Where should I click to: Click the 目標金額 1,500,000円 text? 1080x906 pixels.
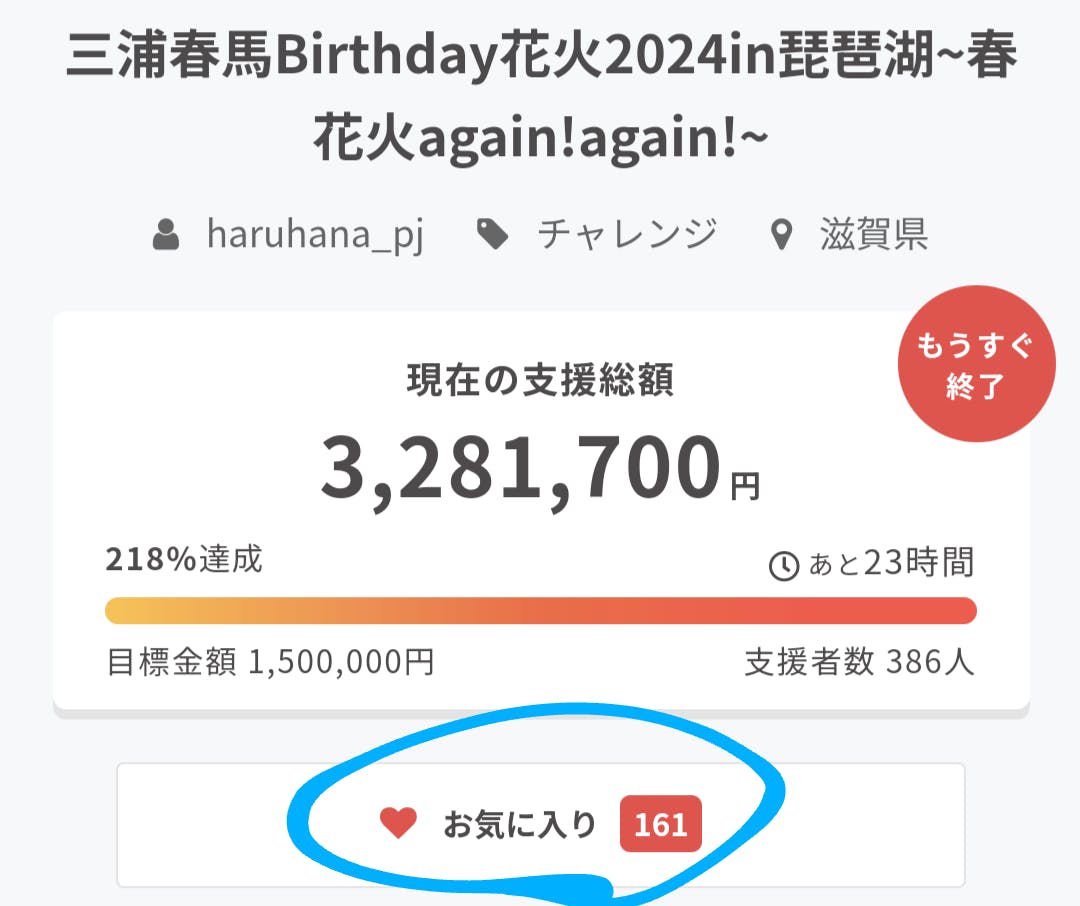270,662
